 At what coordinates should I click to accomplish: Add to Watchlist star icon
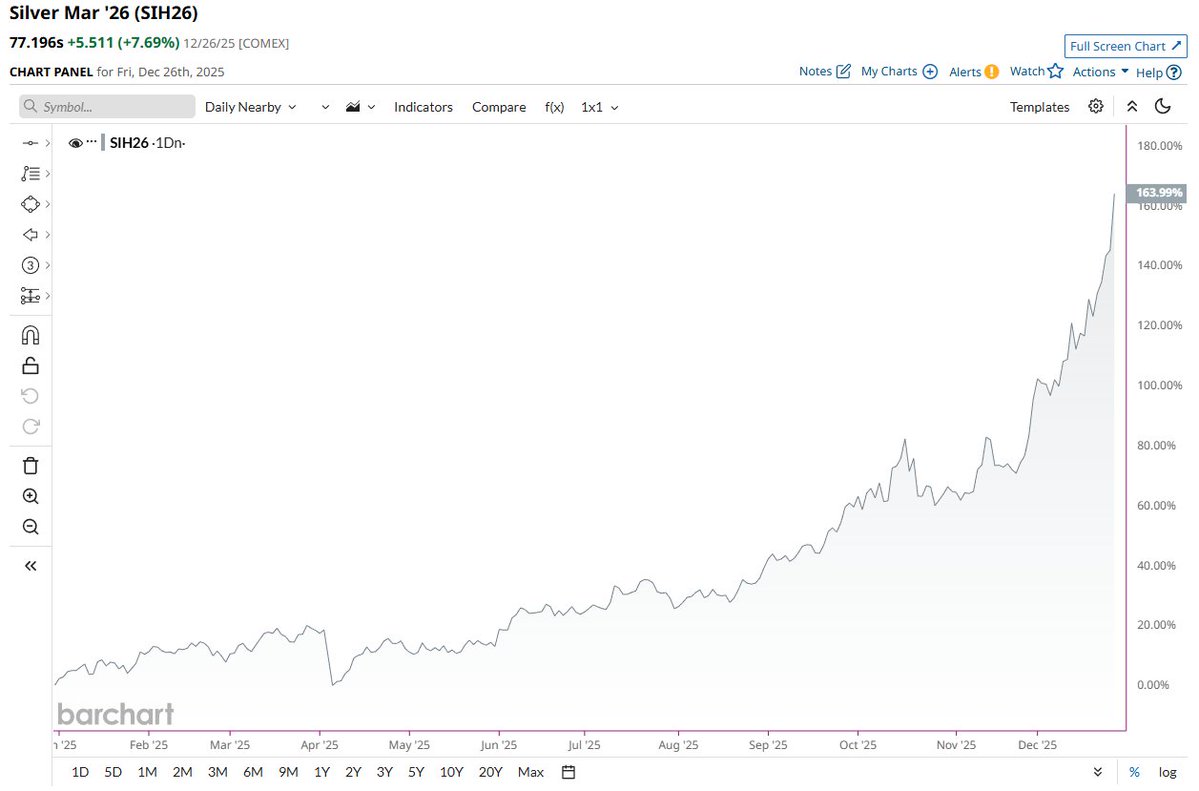(x=1055, y=70)
